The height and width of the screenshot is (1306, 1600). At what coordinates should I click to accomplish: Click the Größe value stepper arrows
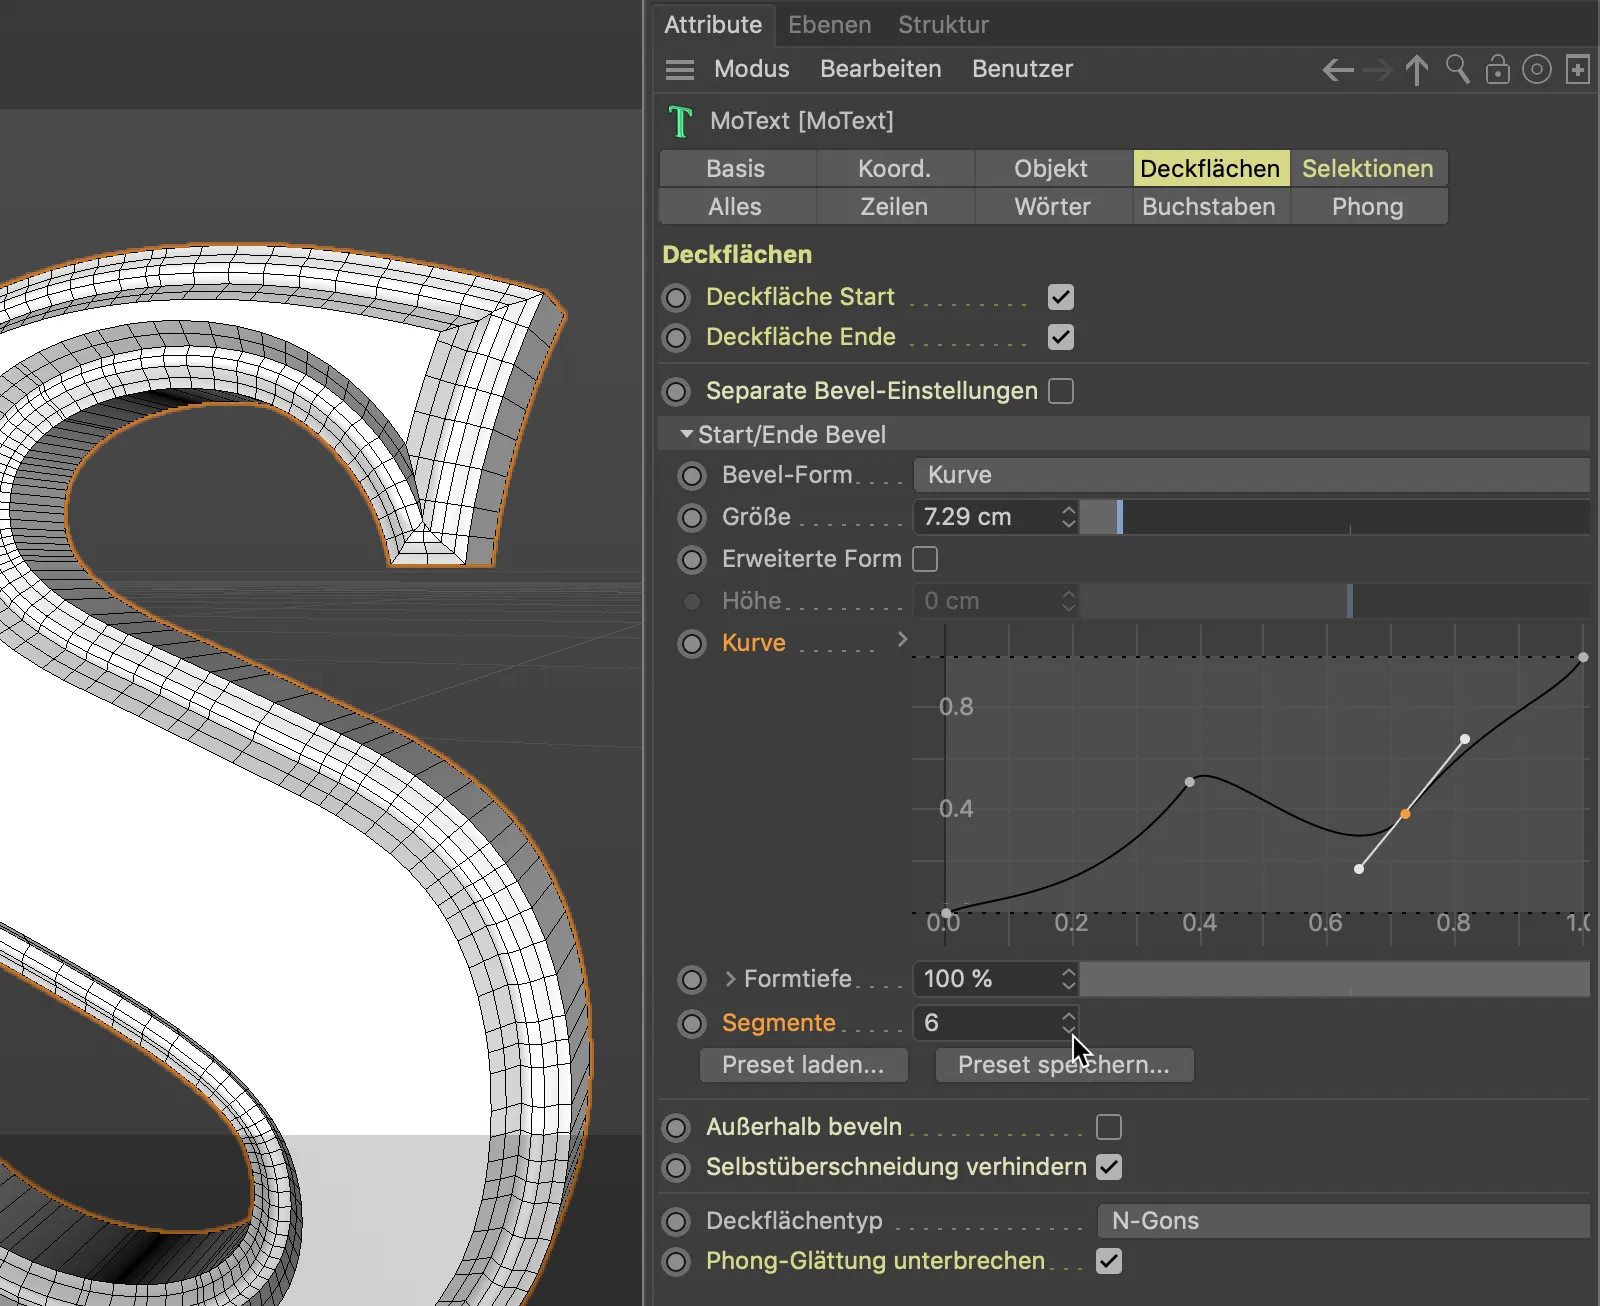pos(1068,517)
